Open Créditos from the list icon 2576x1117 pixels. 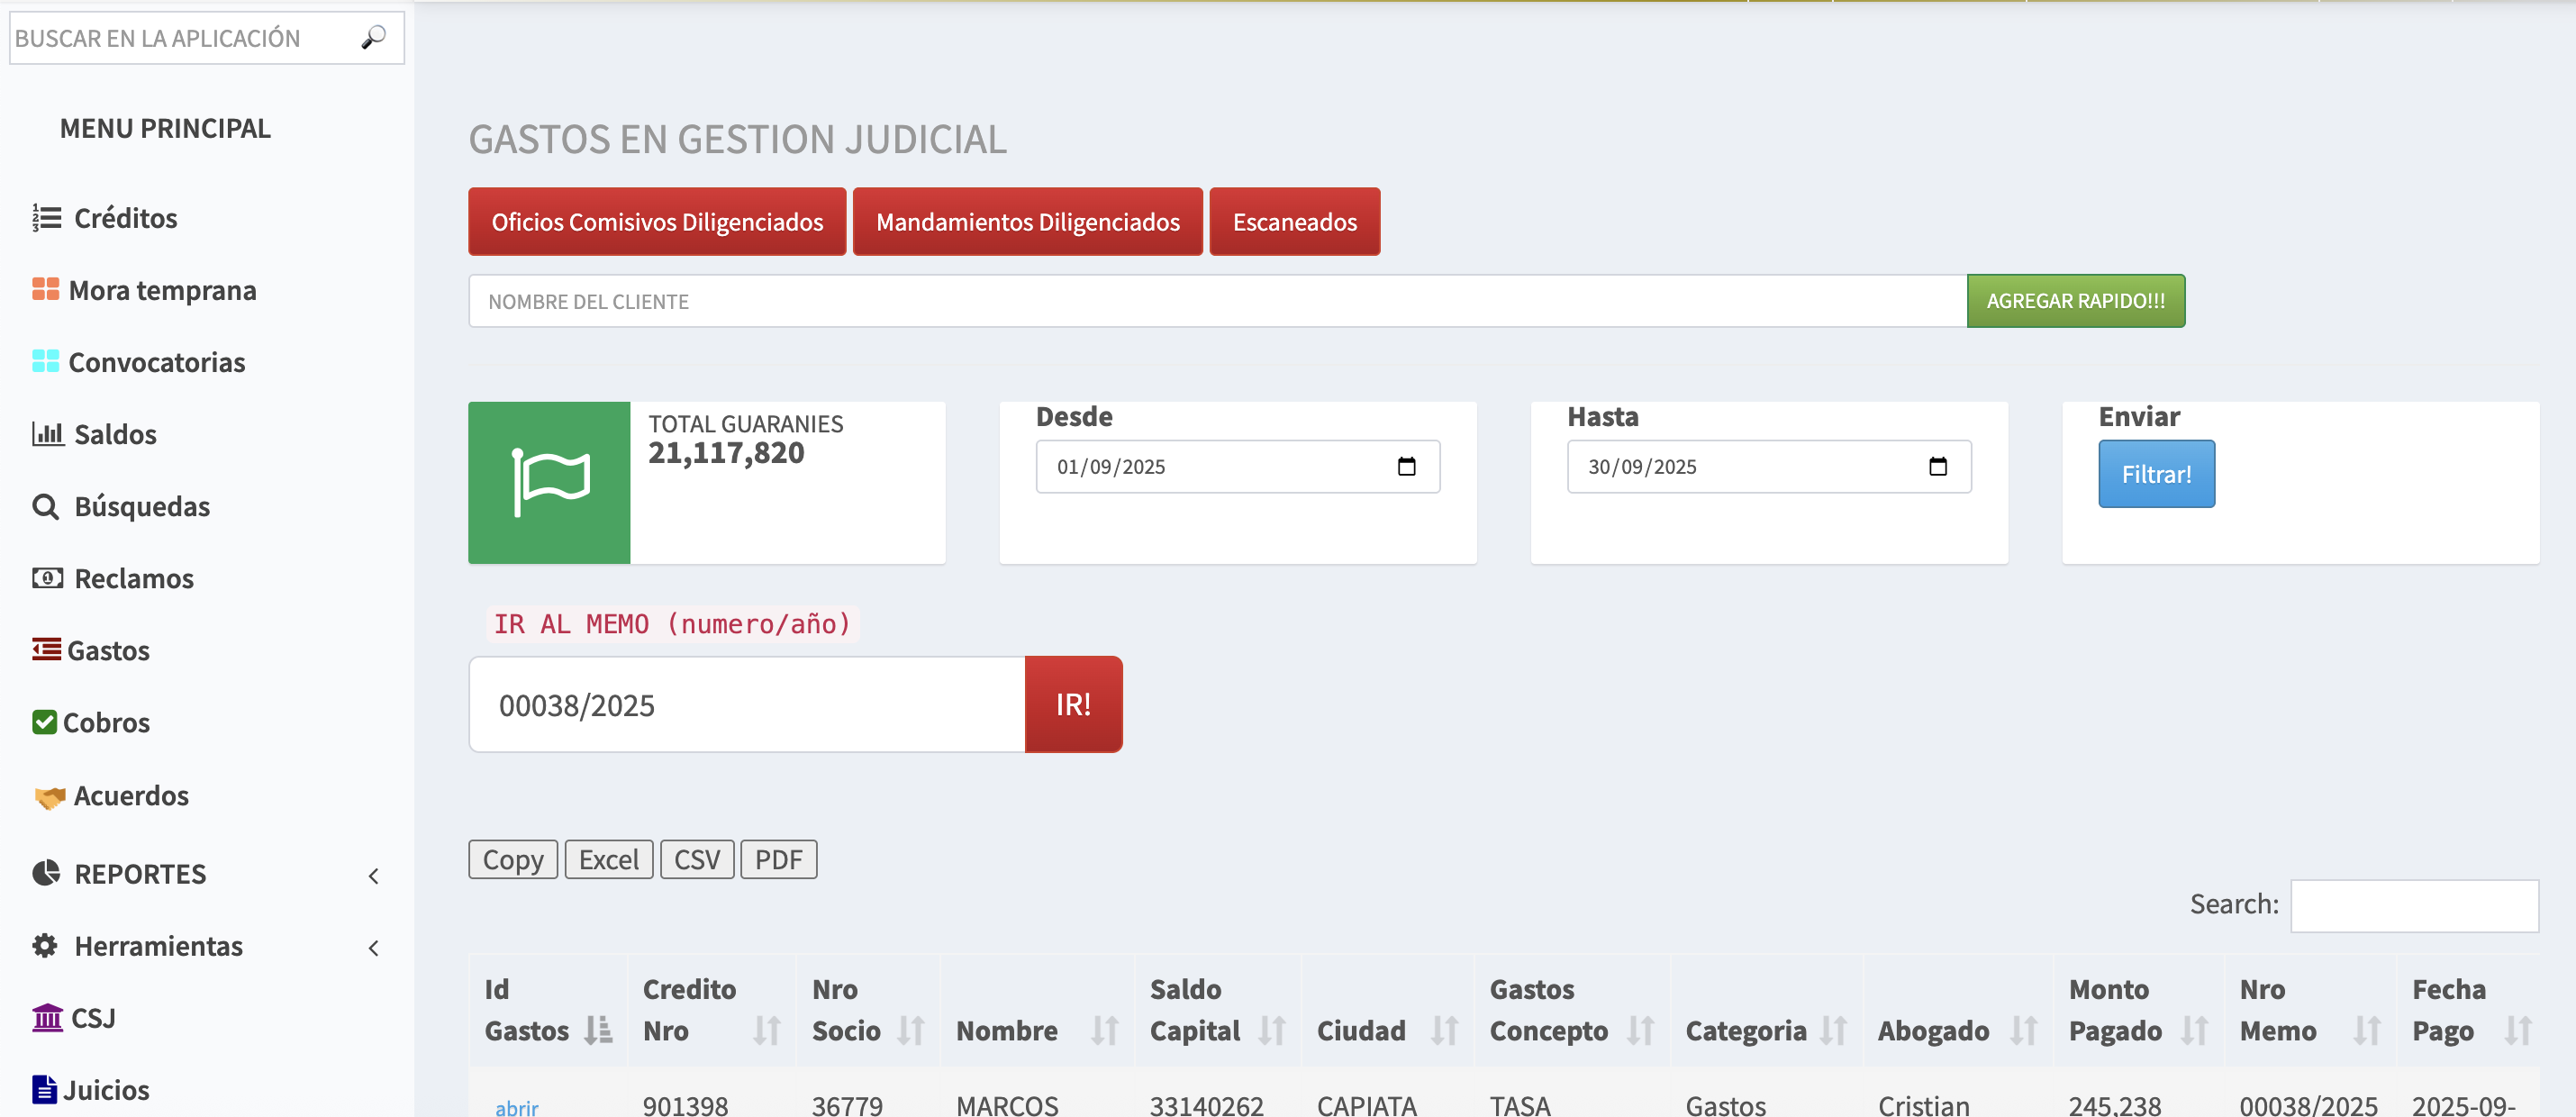point(46,217)
